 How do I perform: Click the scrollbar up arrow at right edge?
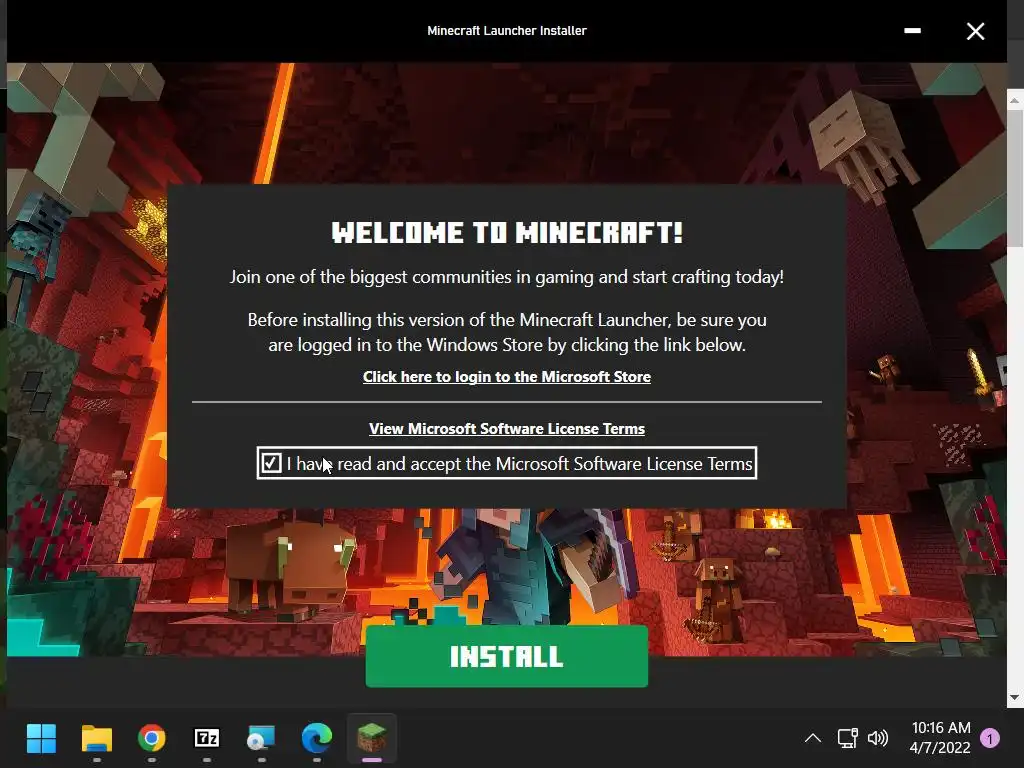pos(1014,100)
